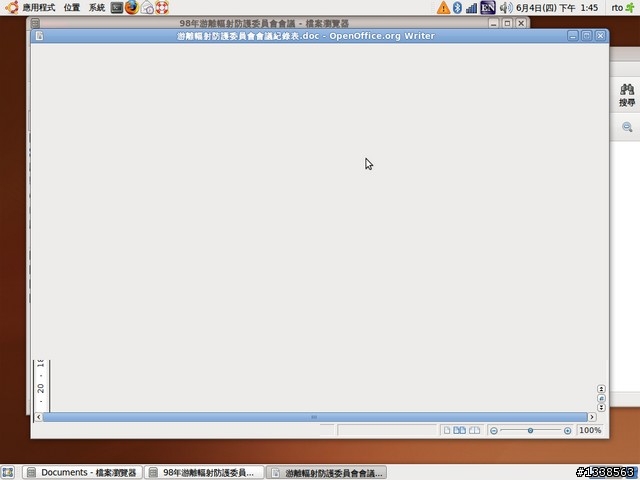Close the 檔案瀏覽器 background window
Viewport: 640px width, 480px height.
coord(521,23)
